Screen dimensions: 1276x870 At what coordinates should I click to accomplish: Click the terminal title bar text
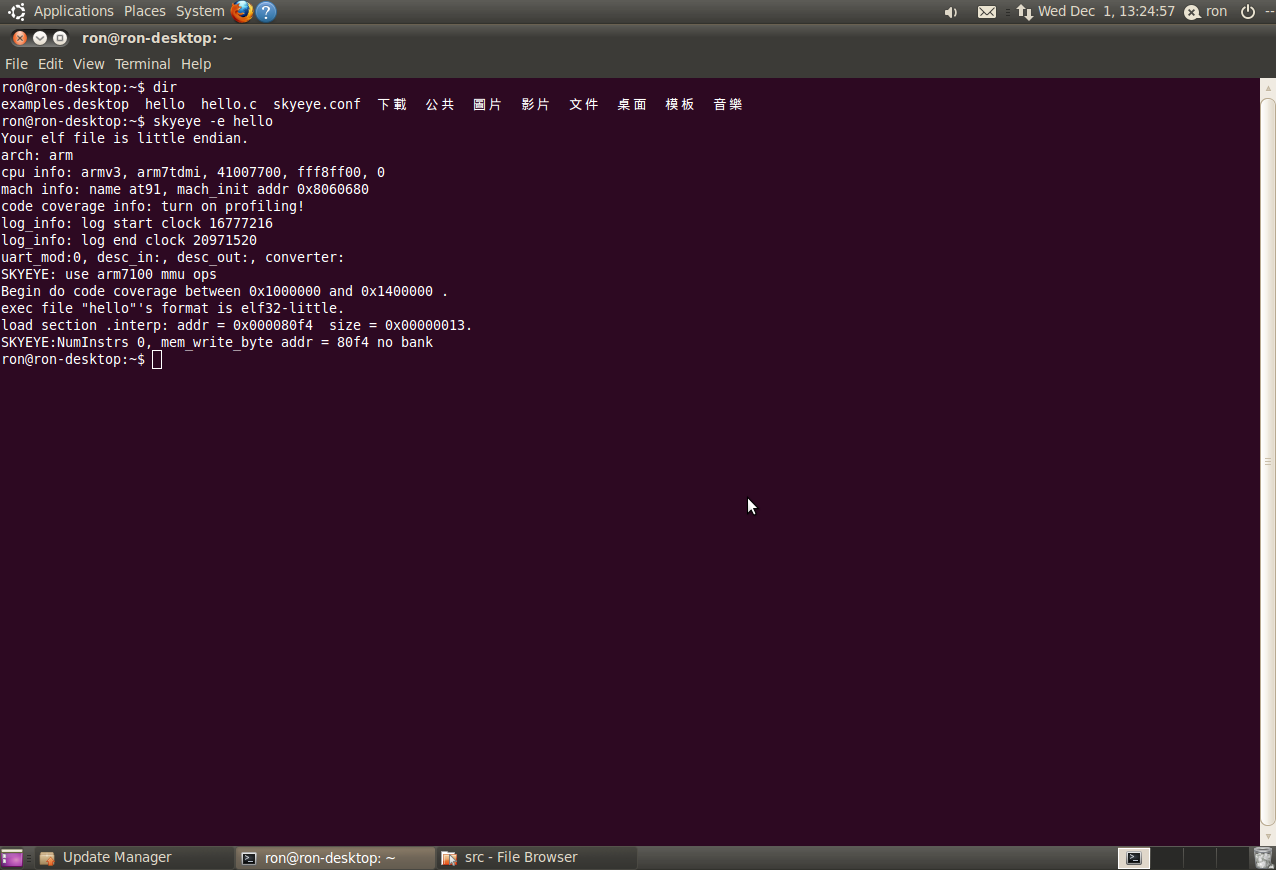click(x=157, y=38)
